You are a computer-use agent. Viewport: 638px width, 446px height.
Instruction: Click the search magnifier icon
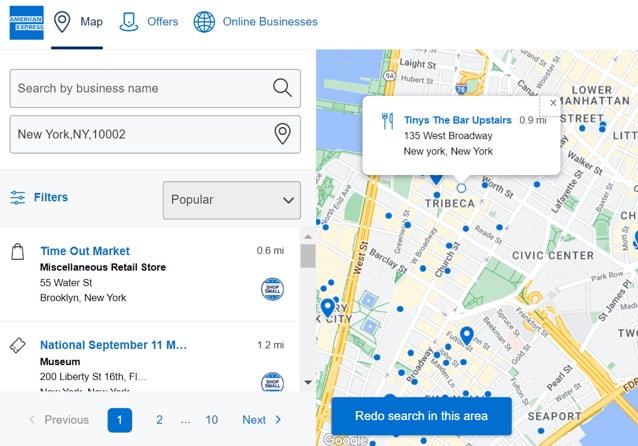point(282,88)
